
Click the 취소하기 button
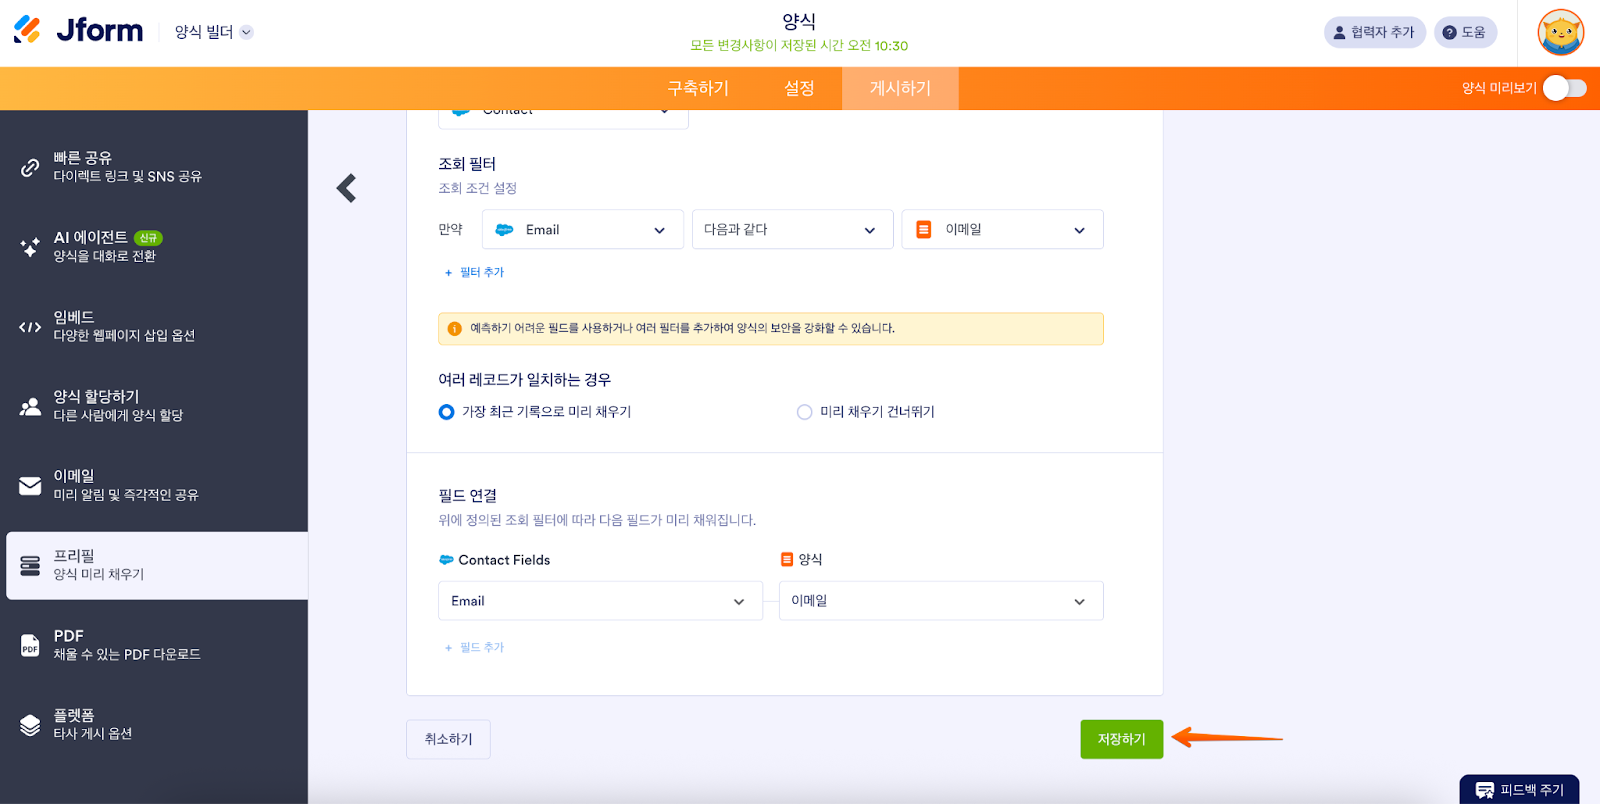448,739
